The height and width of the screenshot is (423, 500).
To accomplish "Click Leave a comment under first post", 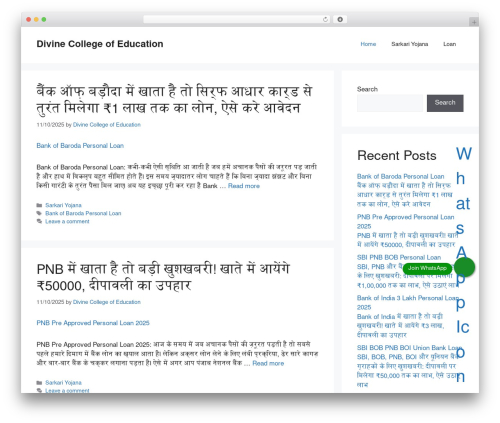I will point(67,221).
